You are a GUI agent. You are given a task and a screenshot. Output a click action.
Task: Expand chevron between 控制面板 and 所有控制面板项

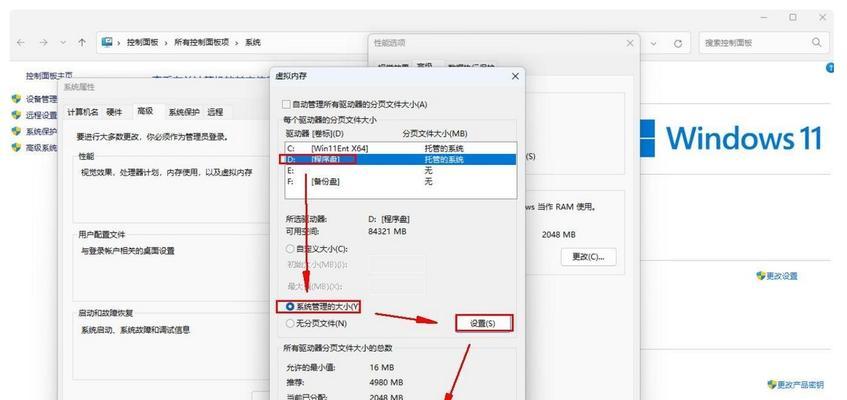click(166, 42)
